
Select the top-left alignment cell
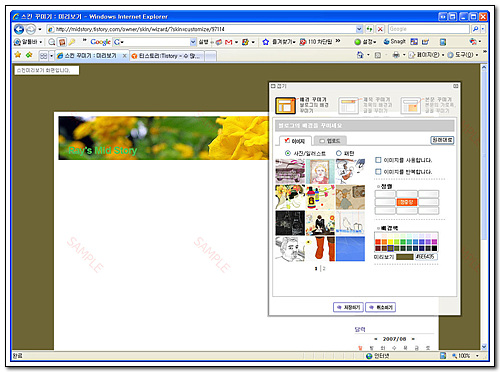coord(385,194)
